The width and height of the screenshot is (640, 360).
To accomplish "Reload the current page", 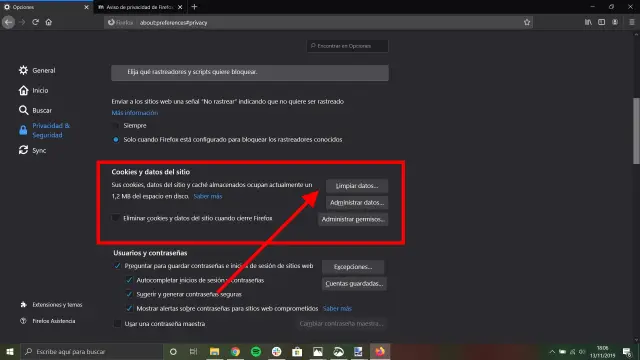I will pos(36,22).
